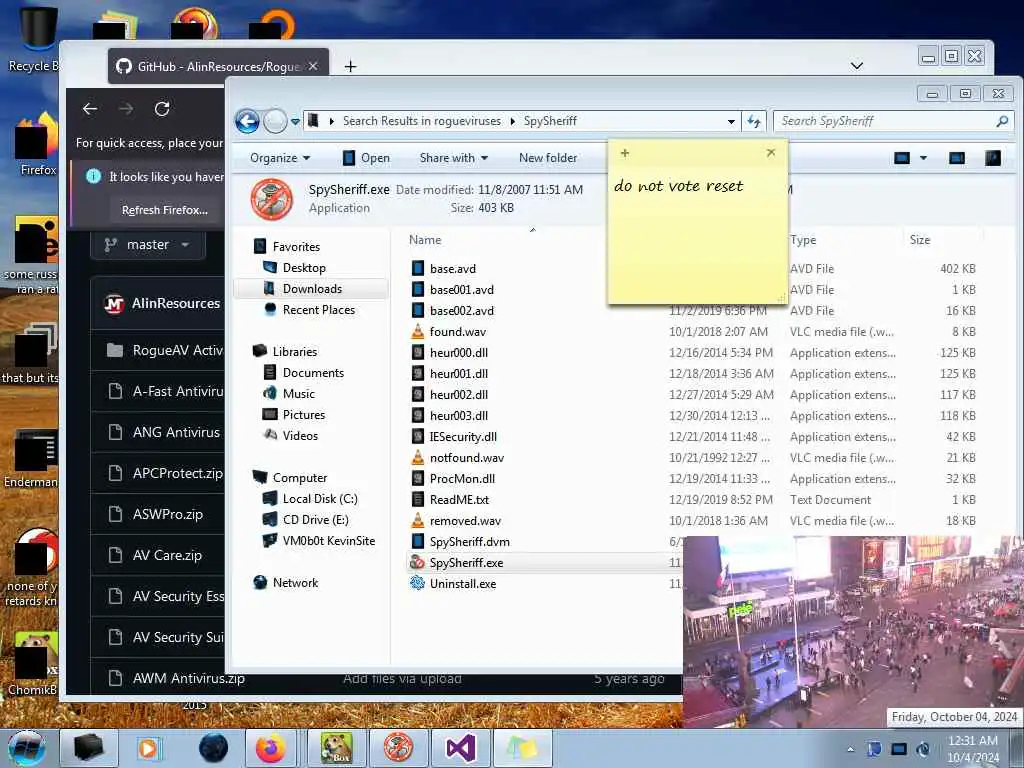
Task: Toggle the preview pane icon
Action: 957,158
